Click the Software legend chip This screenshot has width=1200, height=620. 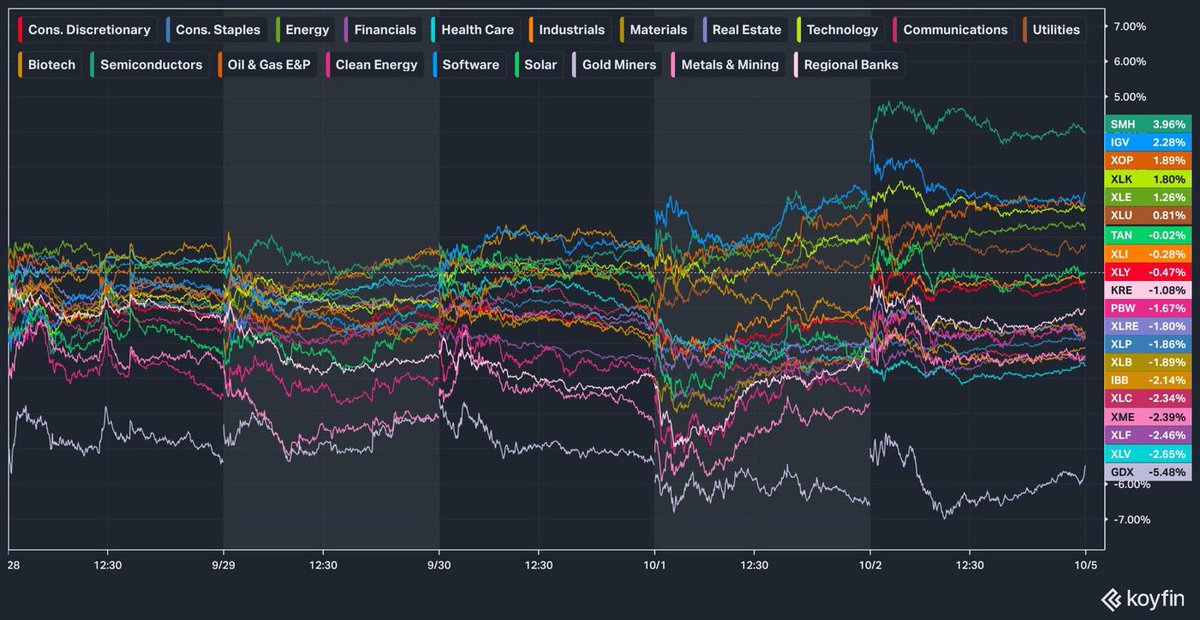(468, 65)
